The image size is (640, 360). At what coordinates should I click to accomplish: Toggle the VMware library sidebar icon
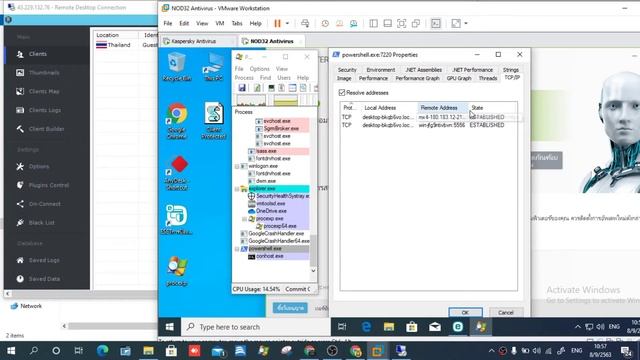pyautogui.click(x=373, y=24)
